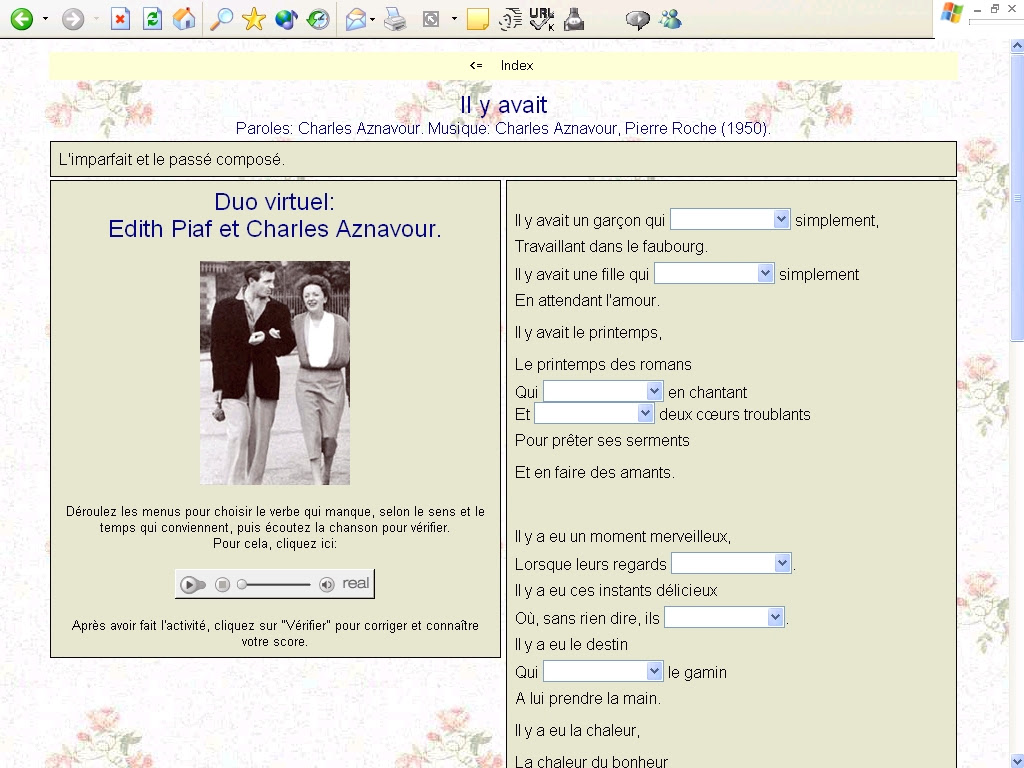Screen dimensions: 1024x768
Task: Click the line 'Pour prêter ses serments'
Action: pyautogui.click(x=602, y=441)
